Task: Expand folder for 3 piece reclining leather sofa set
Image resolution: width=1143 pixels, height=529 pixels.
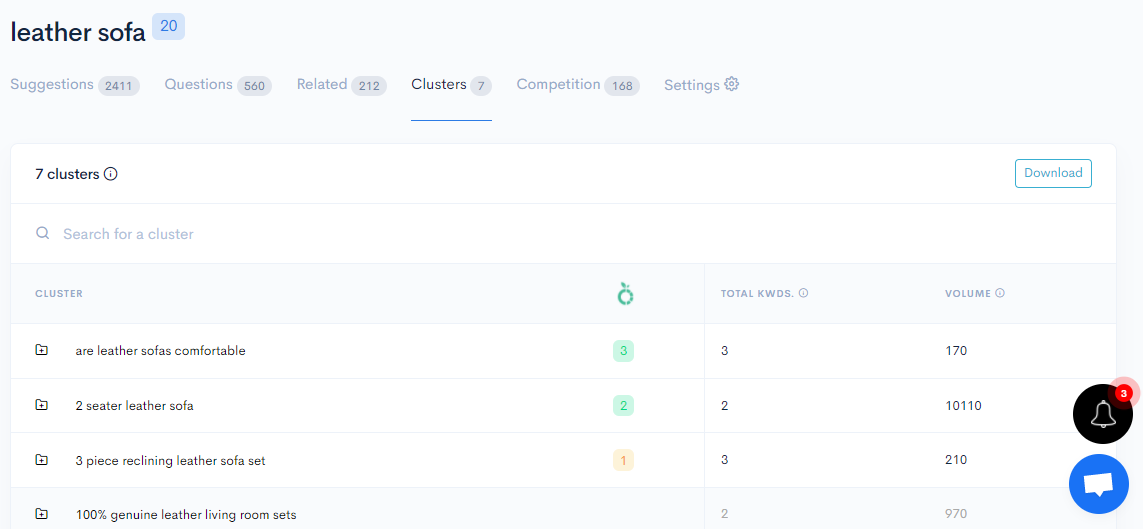Action: coord(42,459)
